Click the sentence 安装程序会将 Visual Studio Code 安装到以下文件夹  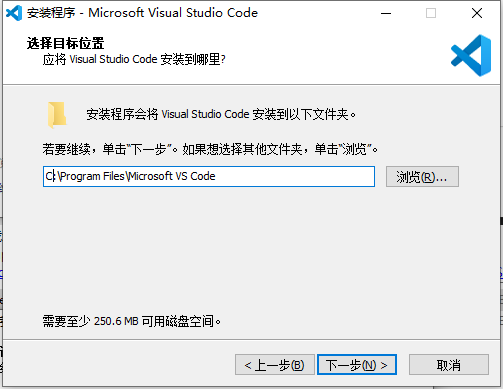[x=221, y=114]
